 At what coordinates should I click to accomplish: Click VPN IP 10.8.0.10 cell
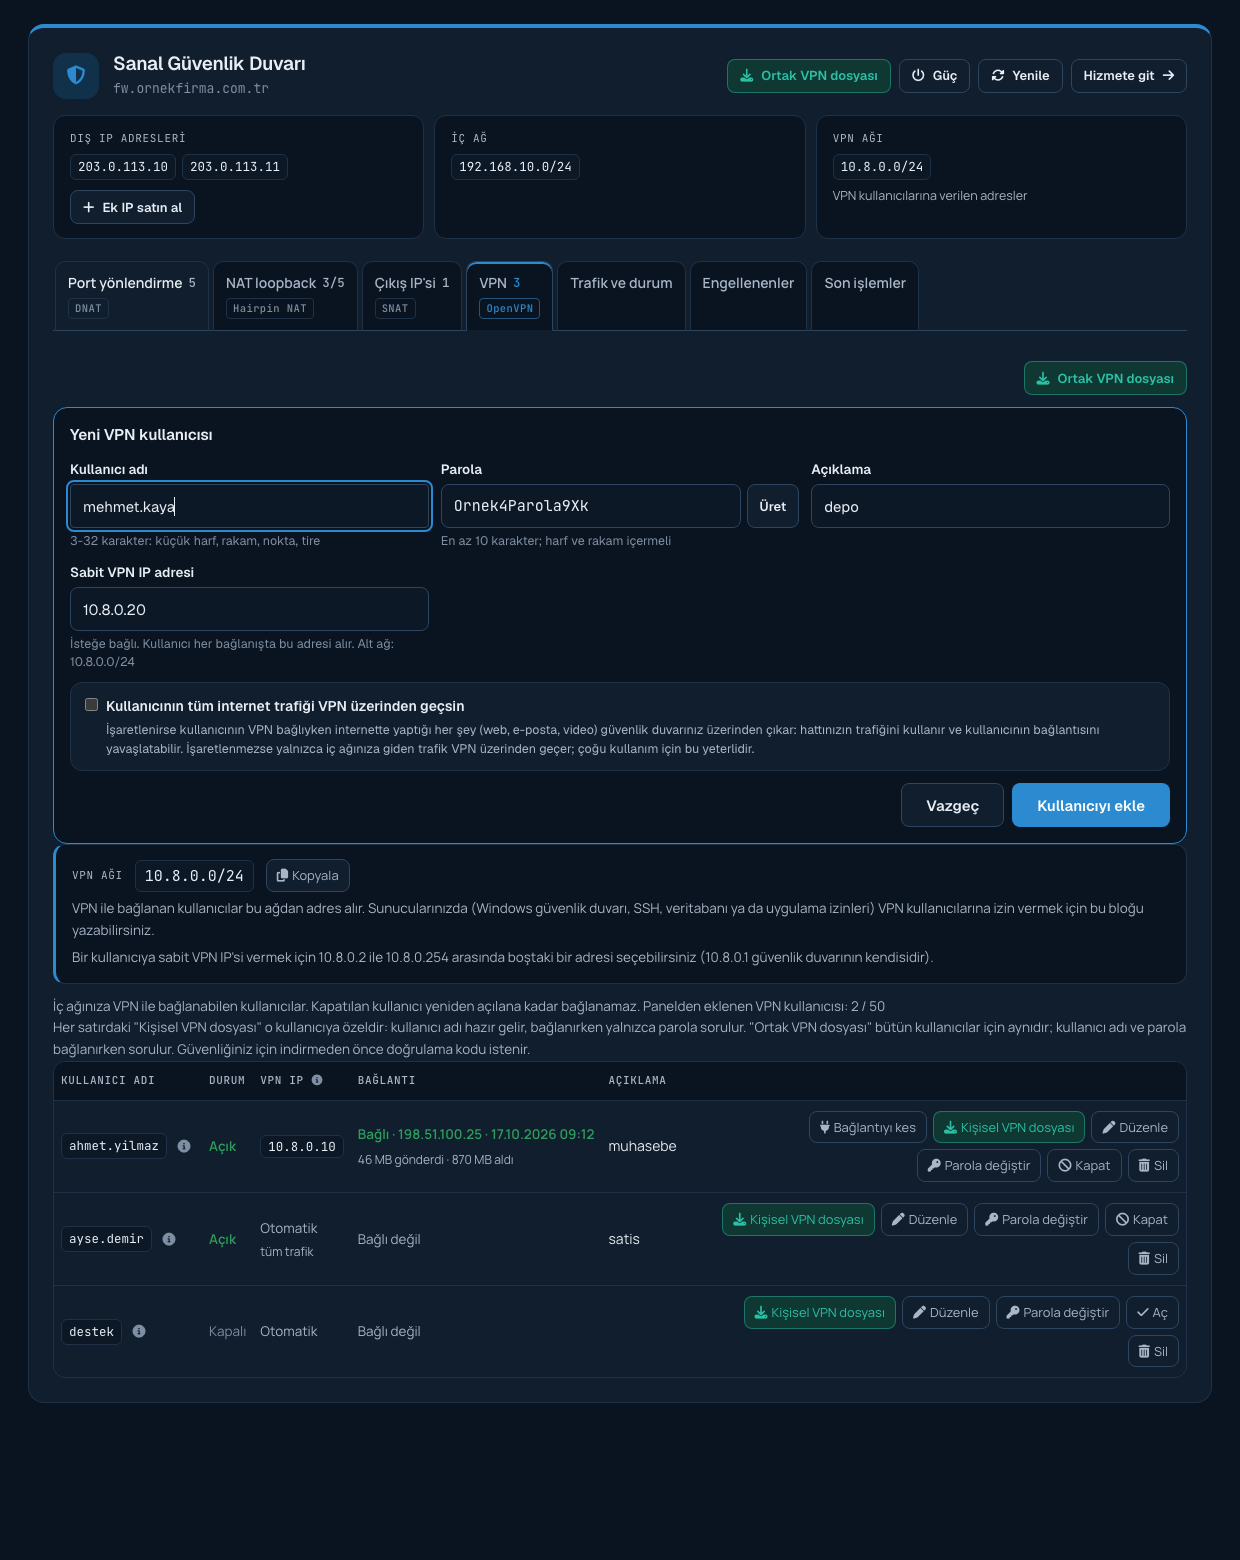(302, 1147)
